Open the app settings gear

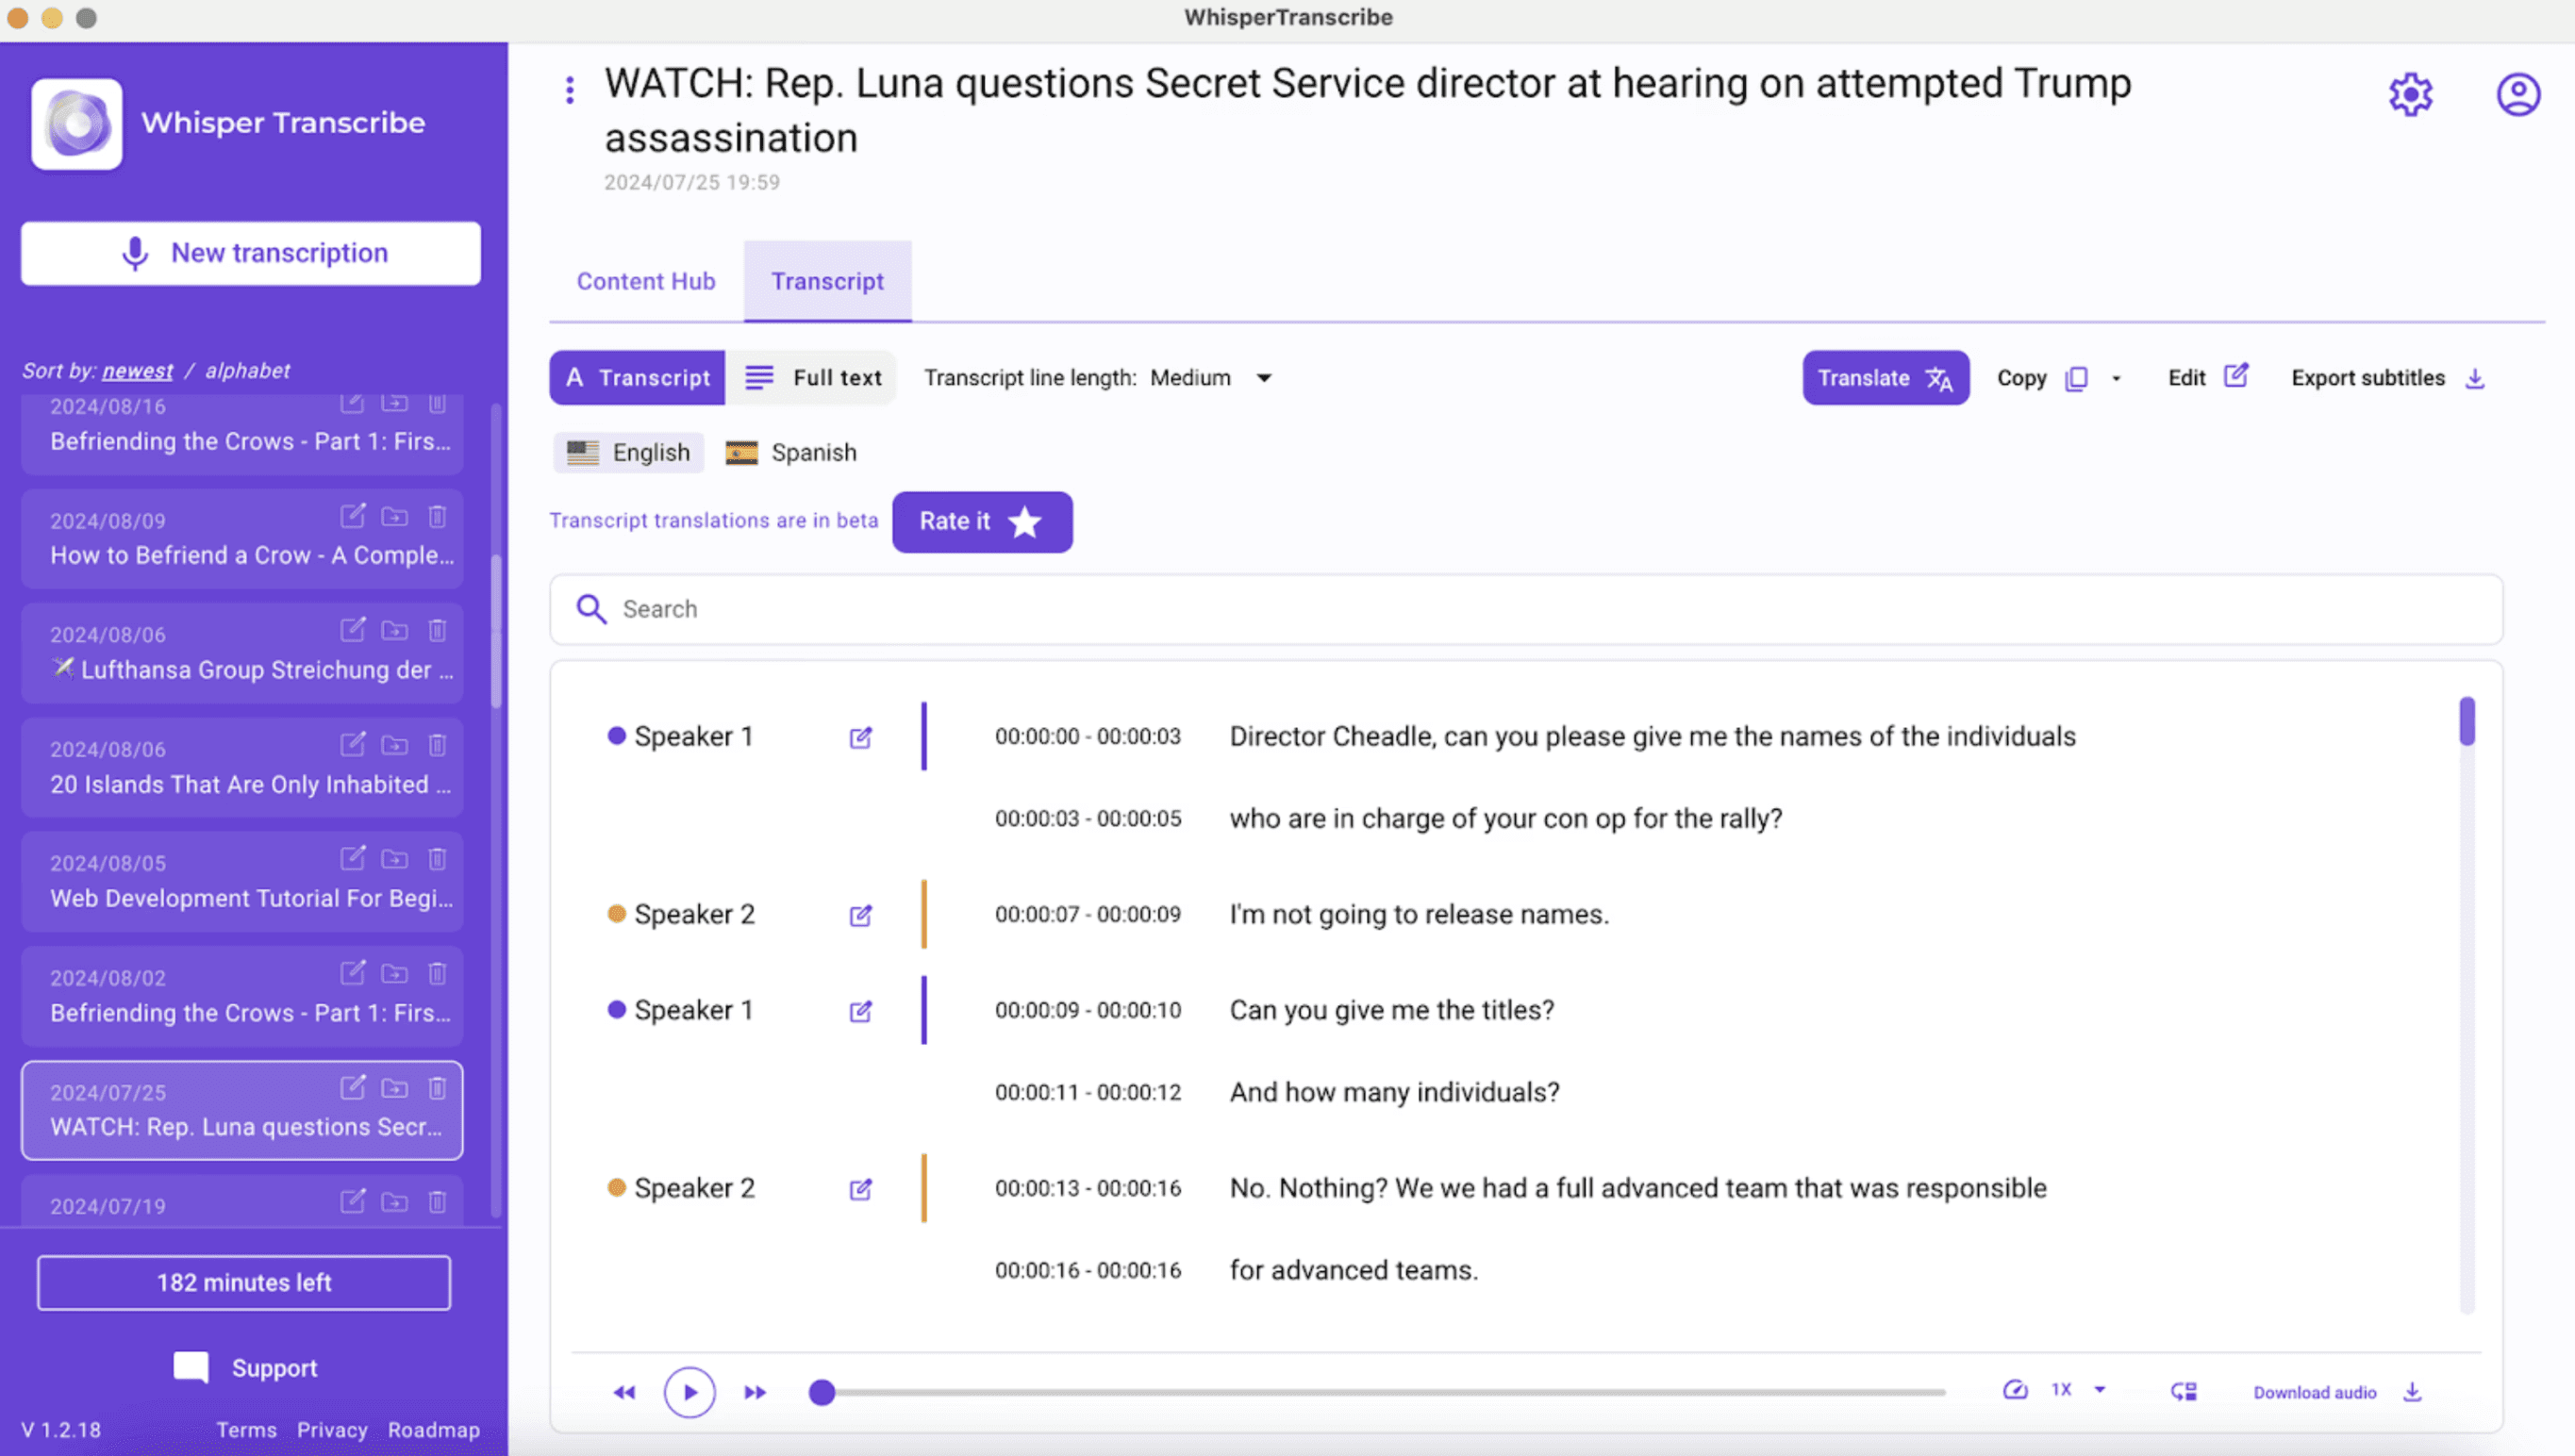click(2411, 93)
